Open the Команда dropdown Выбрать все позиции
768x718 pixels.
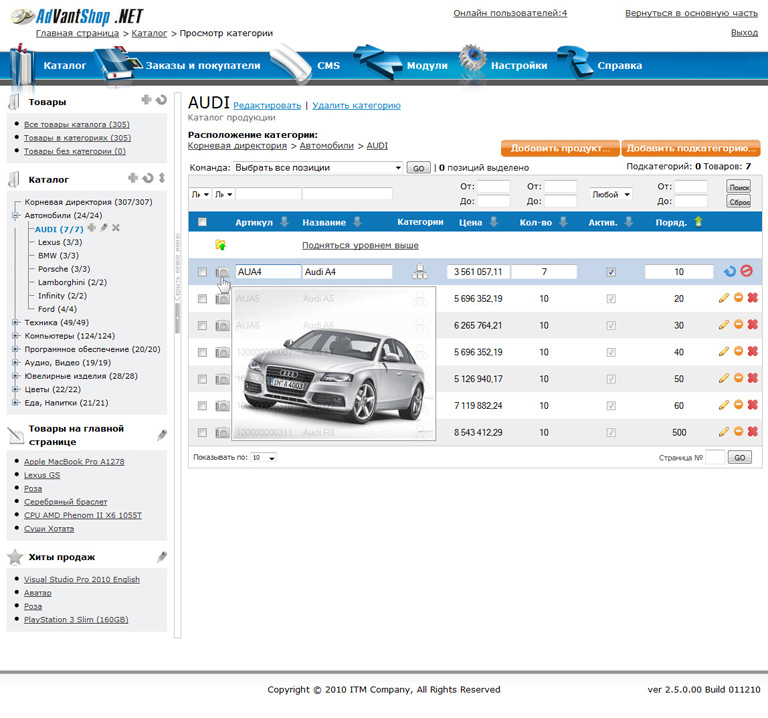pos(318,168)
